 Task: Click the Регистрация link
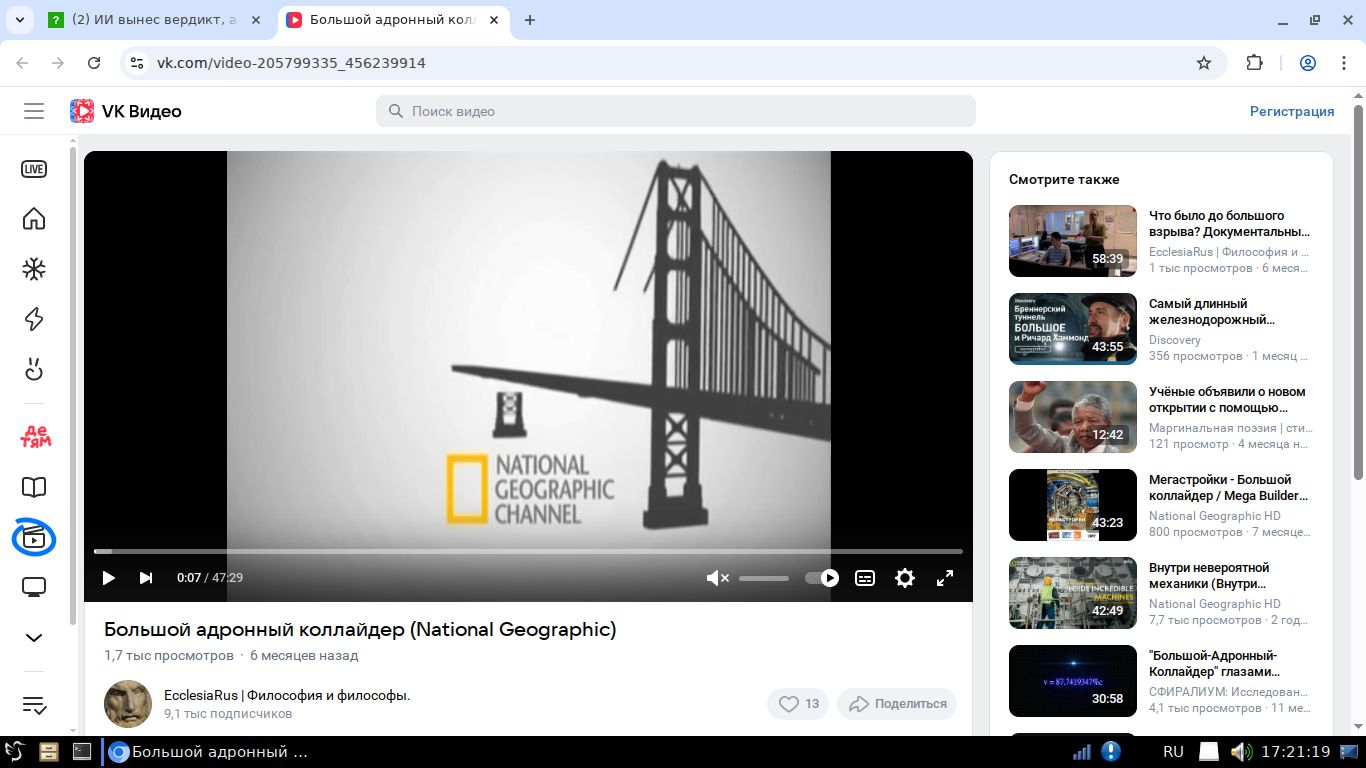[x=1291, y=111]
